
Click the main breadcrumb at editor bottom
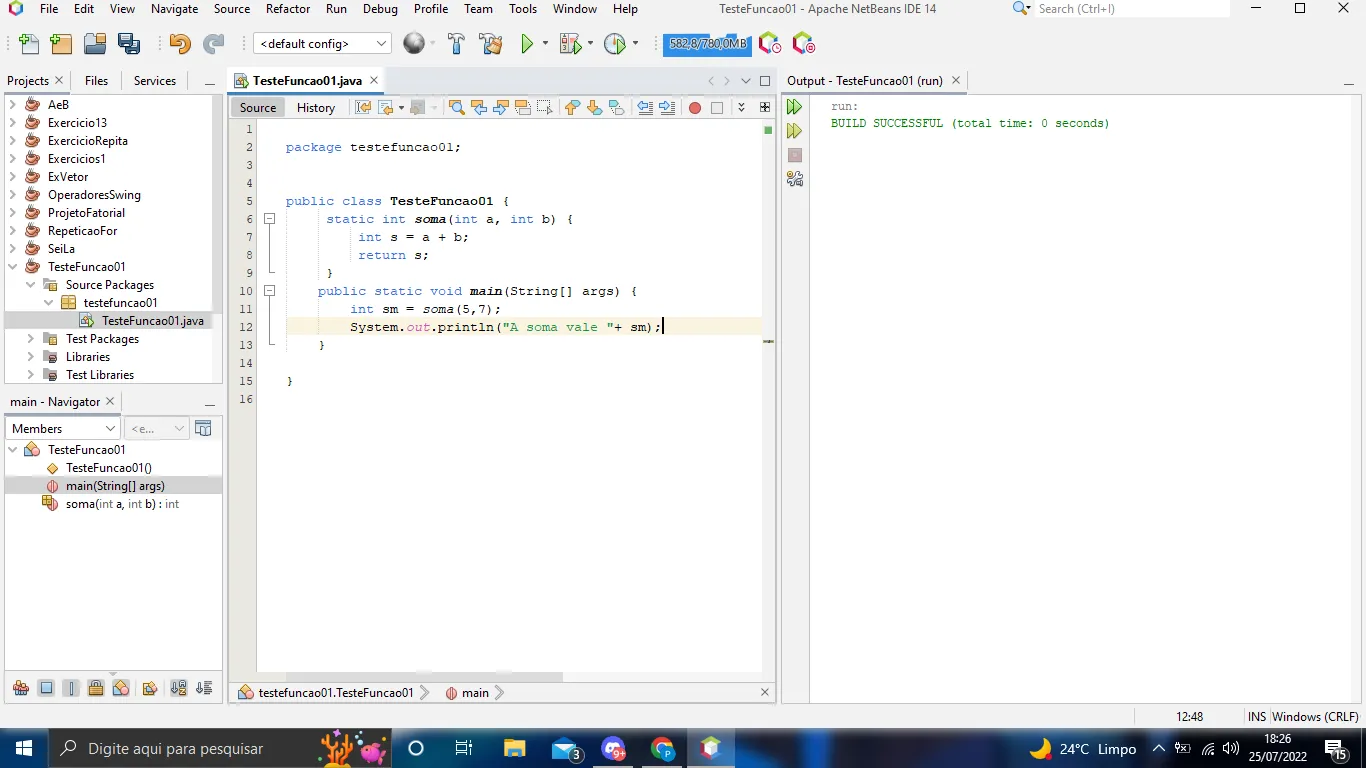pos(475,693)
